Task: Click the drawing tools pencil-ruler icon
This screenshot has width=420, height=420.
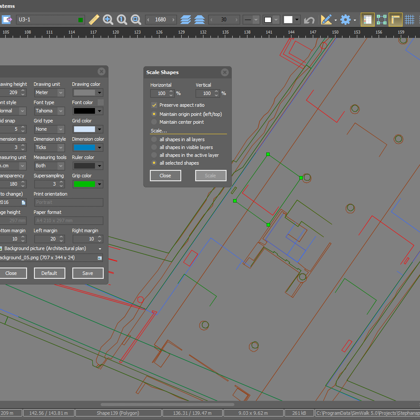Action: pyautogui.click(x=326, y=20)
